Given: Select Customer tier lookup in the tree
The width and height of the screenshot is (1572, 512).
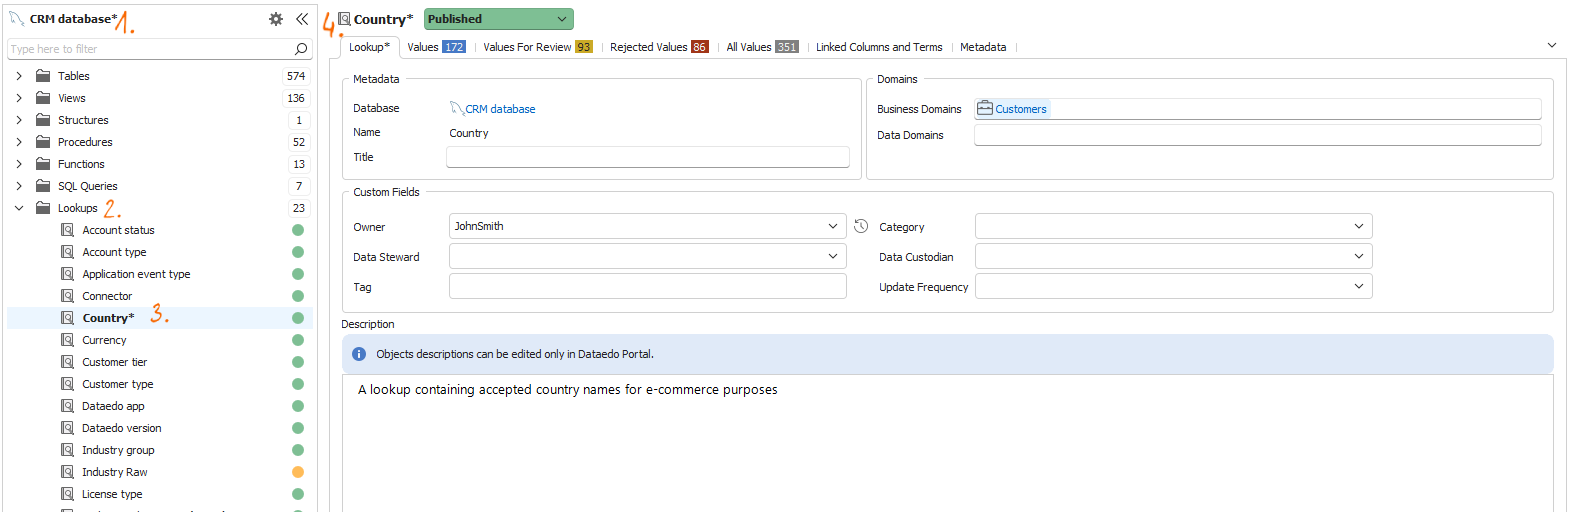Looking at the screenshot, I should [114, 362].
